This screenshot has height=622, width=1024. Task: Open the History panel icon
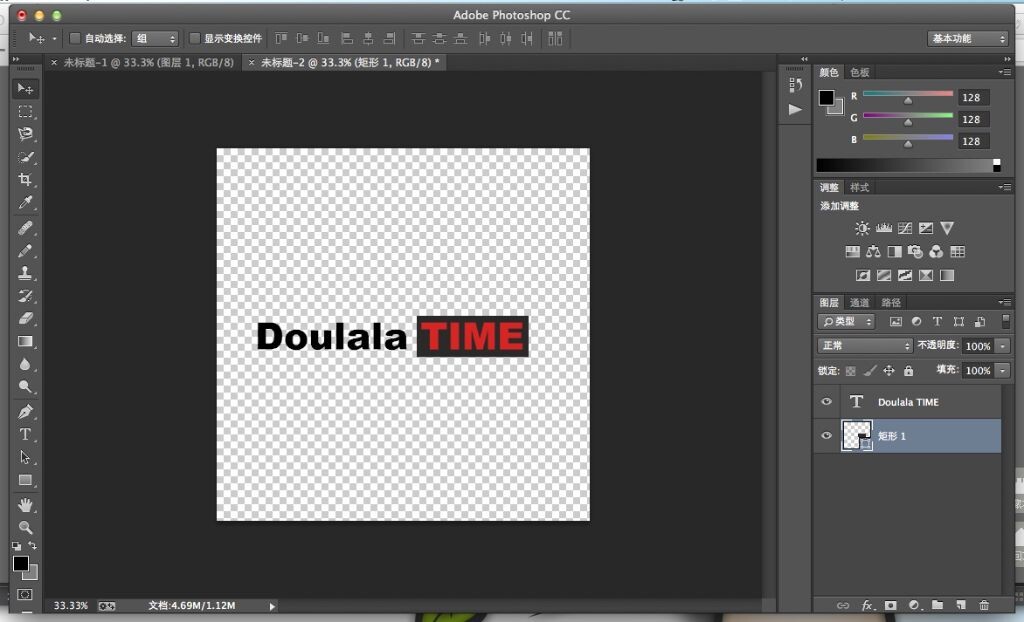pos(795,85)
